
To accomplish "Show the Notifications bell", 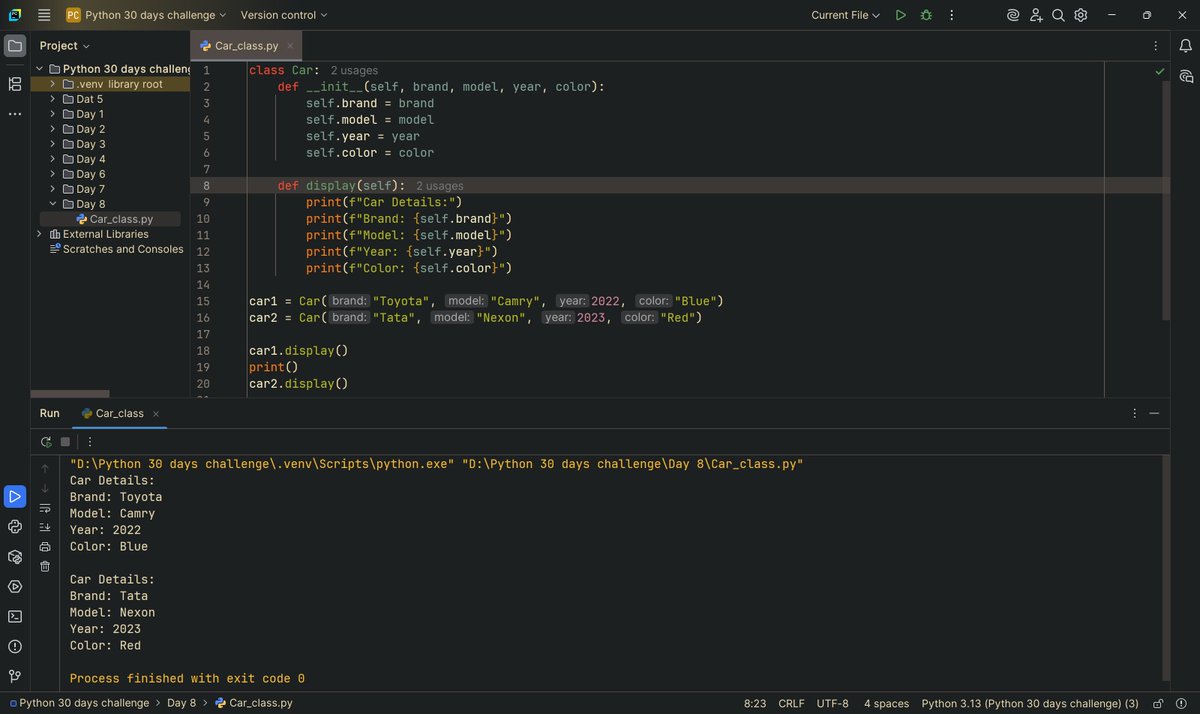I will click(1186, 46).
